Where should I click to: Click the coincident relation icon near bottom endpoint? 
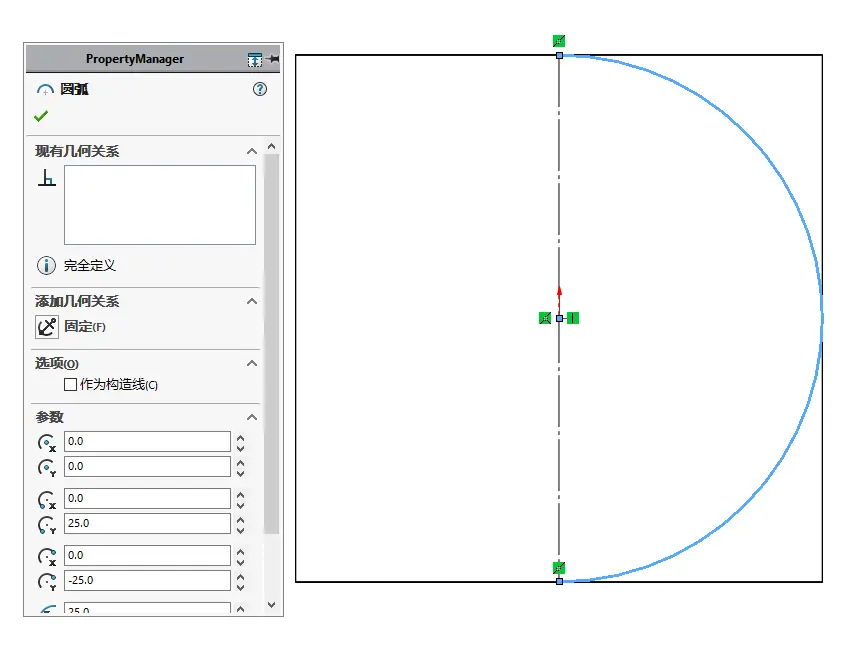tap(559, 568)
